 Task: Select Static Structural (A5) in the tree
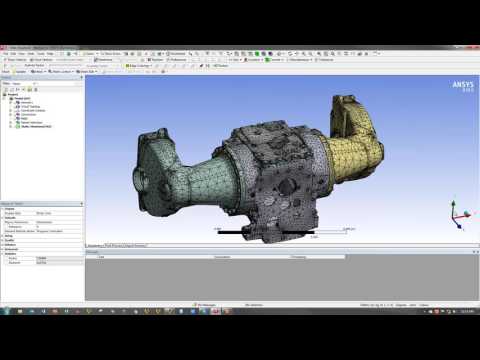[36, 127]
